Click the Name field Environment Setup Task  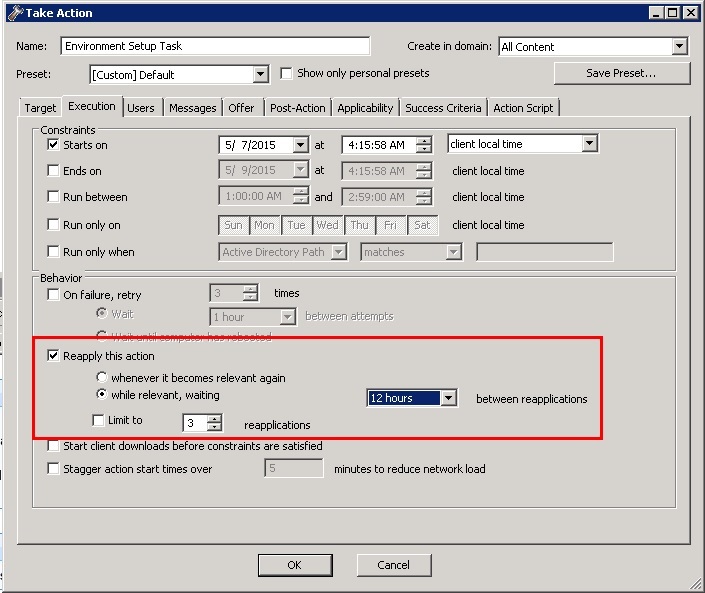click(x=215, y=46)
